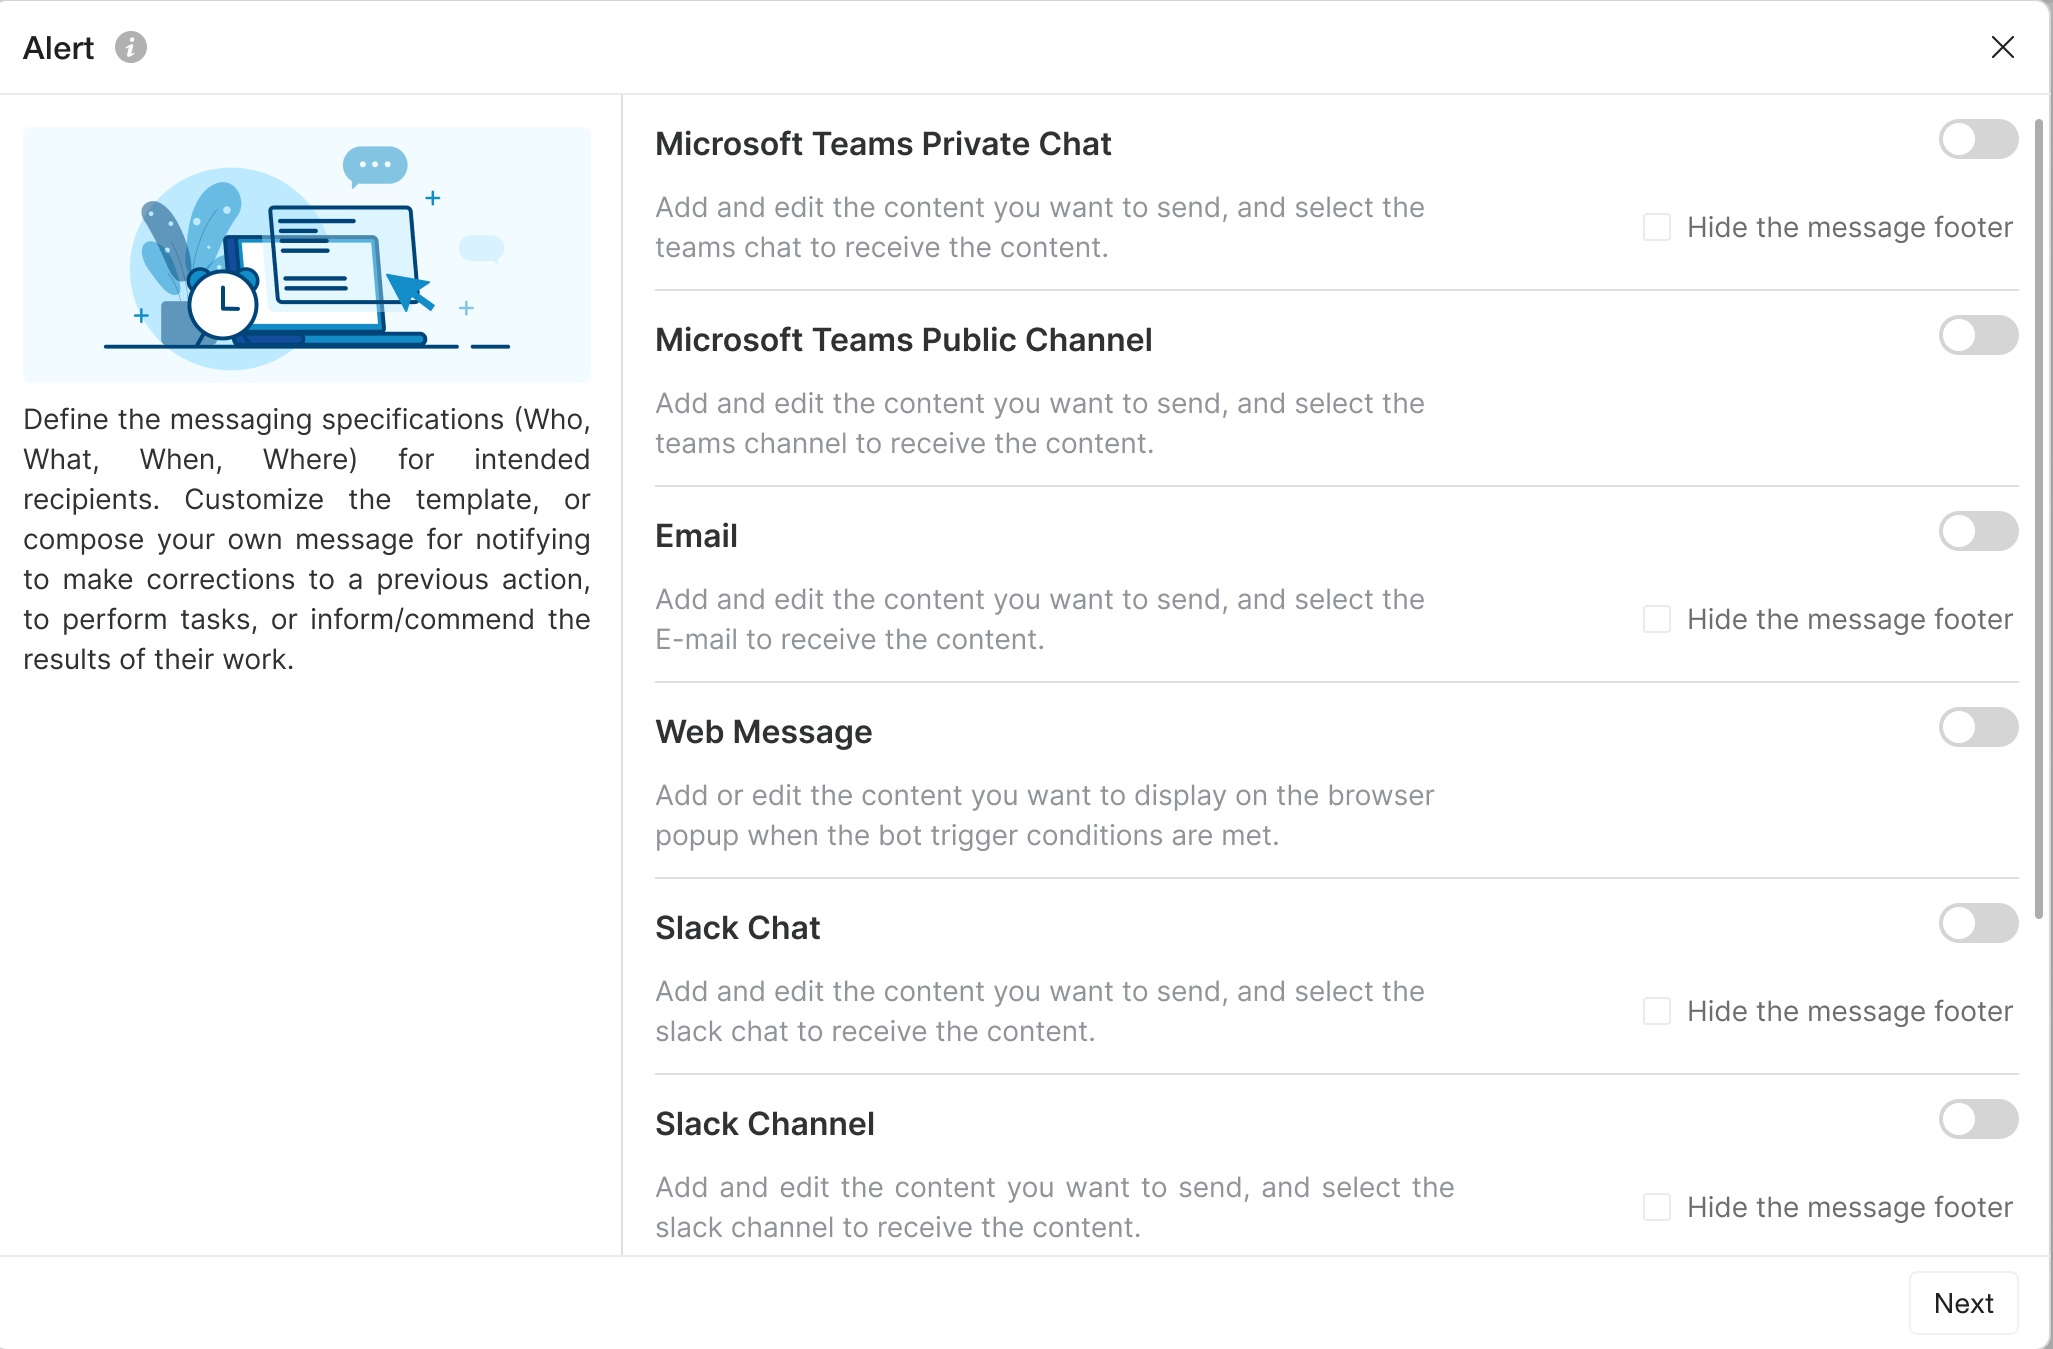This screenshot has width=2053, height=1349.
Task: Check Hide the message footer for Slack Channel
Action: pos(1656,1207)
